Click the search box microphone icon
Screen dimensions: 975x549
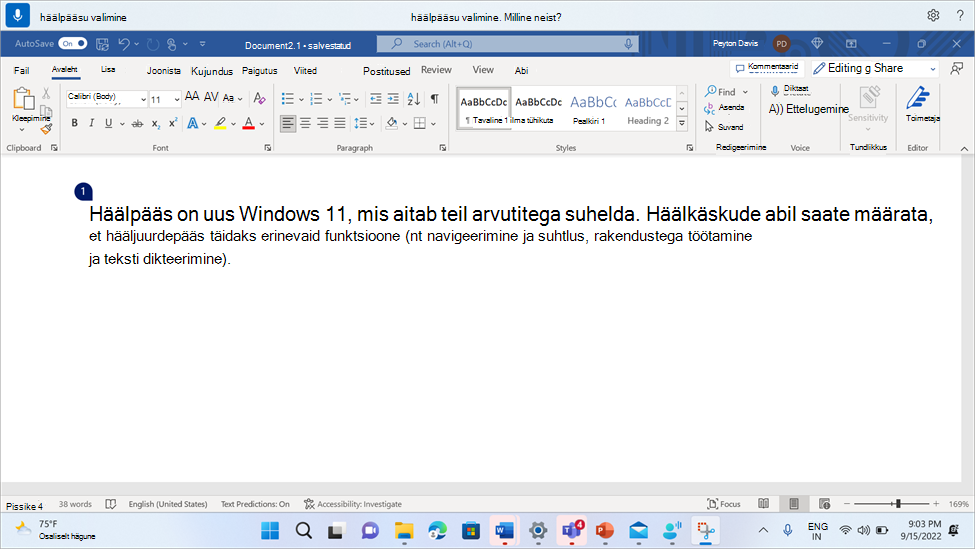pyautogui.click(x=629, y=44)
